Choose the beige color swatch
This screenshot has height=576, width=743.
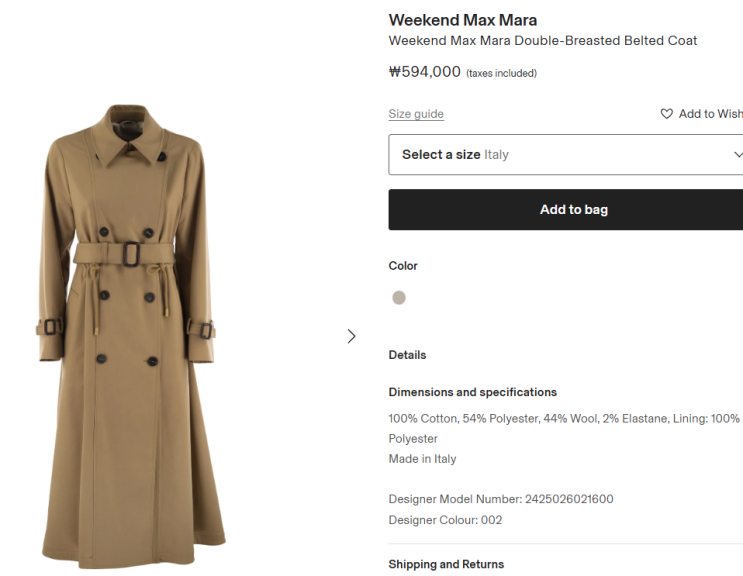[x=399, y=298]
